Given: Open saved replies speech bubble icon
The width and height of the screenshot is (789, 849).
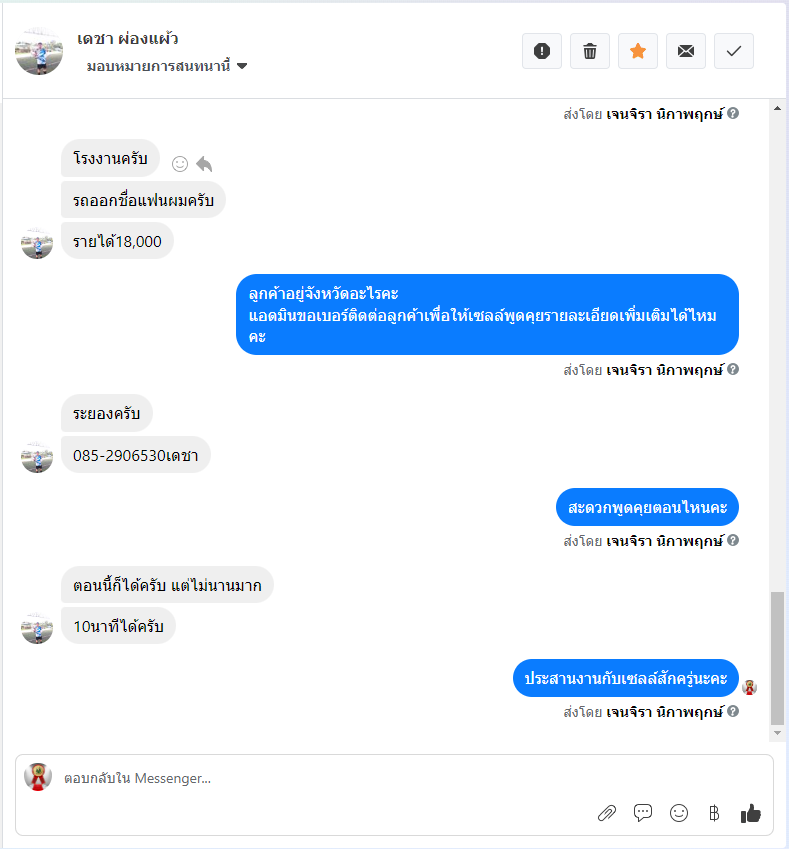Looking at the screenshot, I should pyautogui.click(x=643, y=813).
